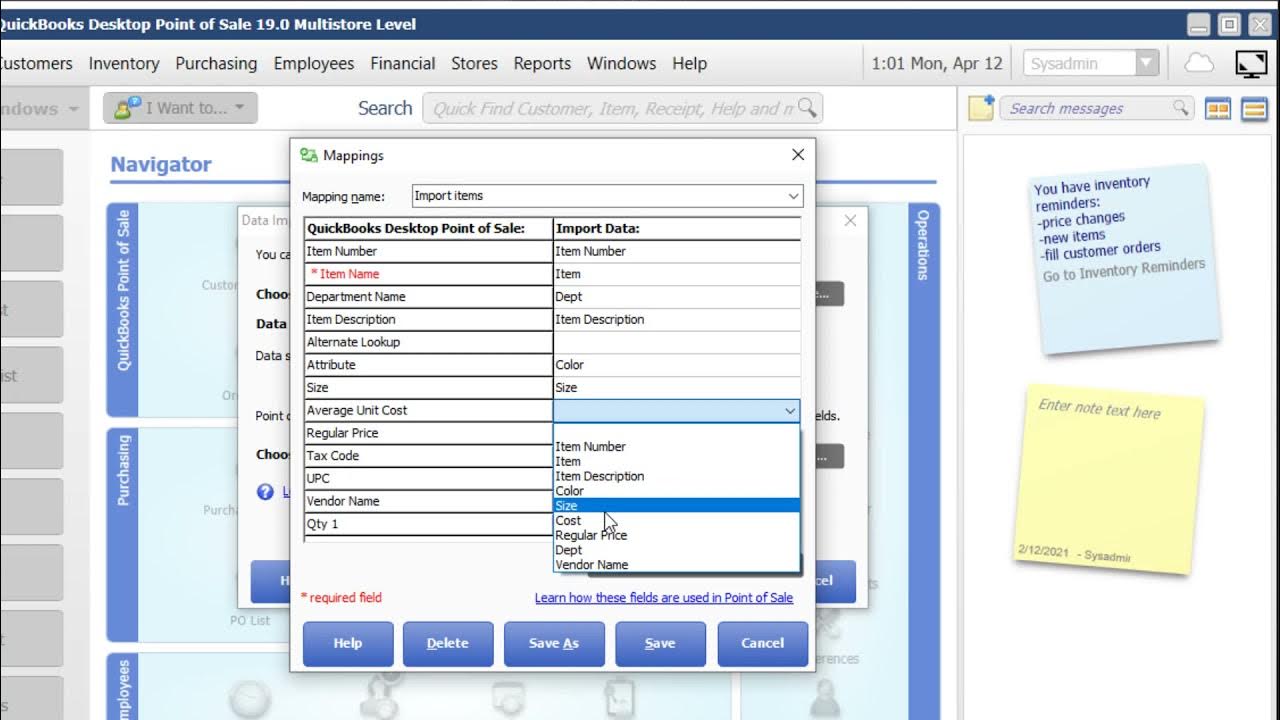The height and width of the screenshot is (720, 1280).
Task: Click the Mappings dialog title icon
Action: (309, 155)
